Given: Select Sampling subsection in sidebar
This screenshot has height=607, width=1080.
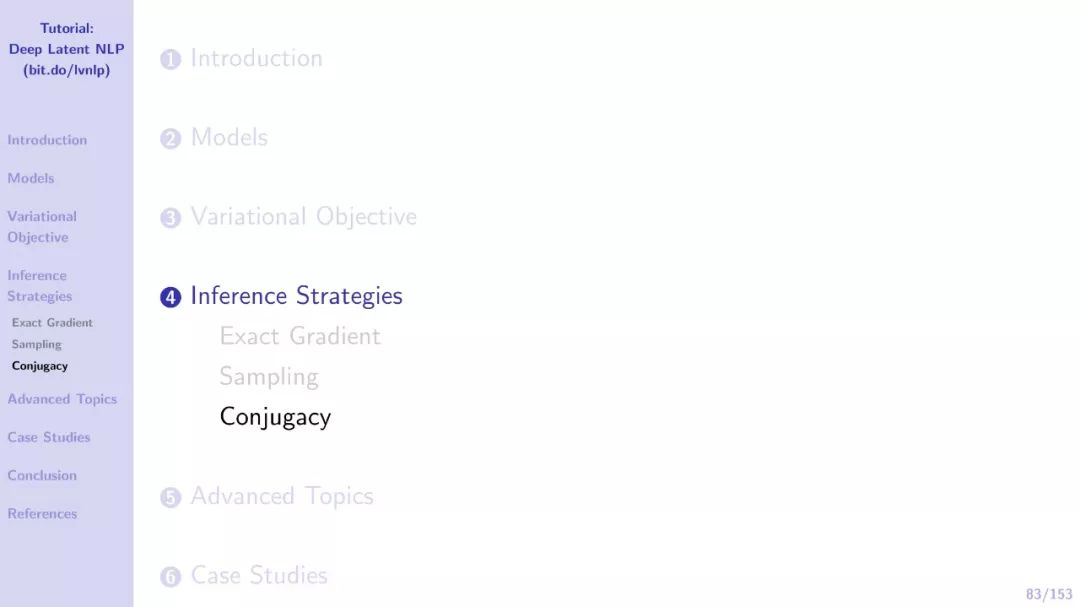Looking at the screenshot, I should [37, 344].
